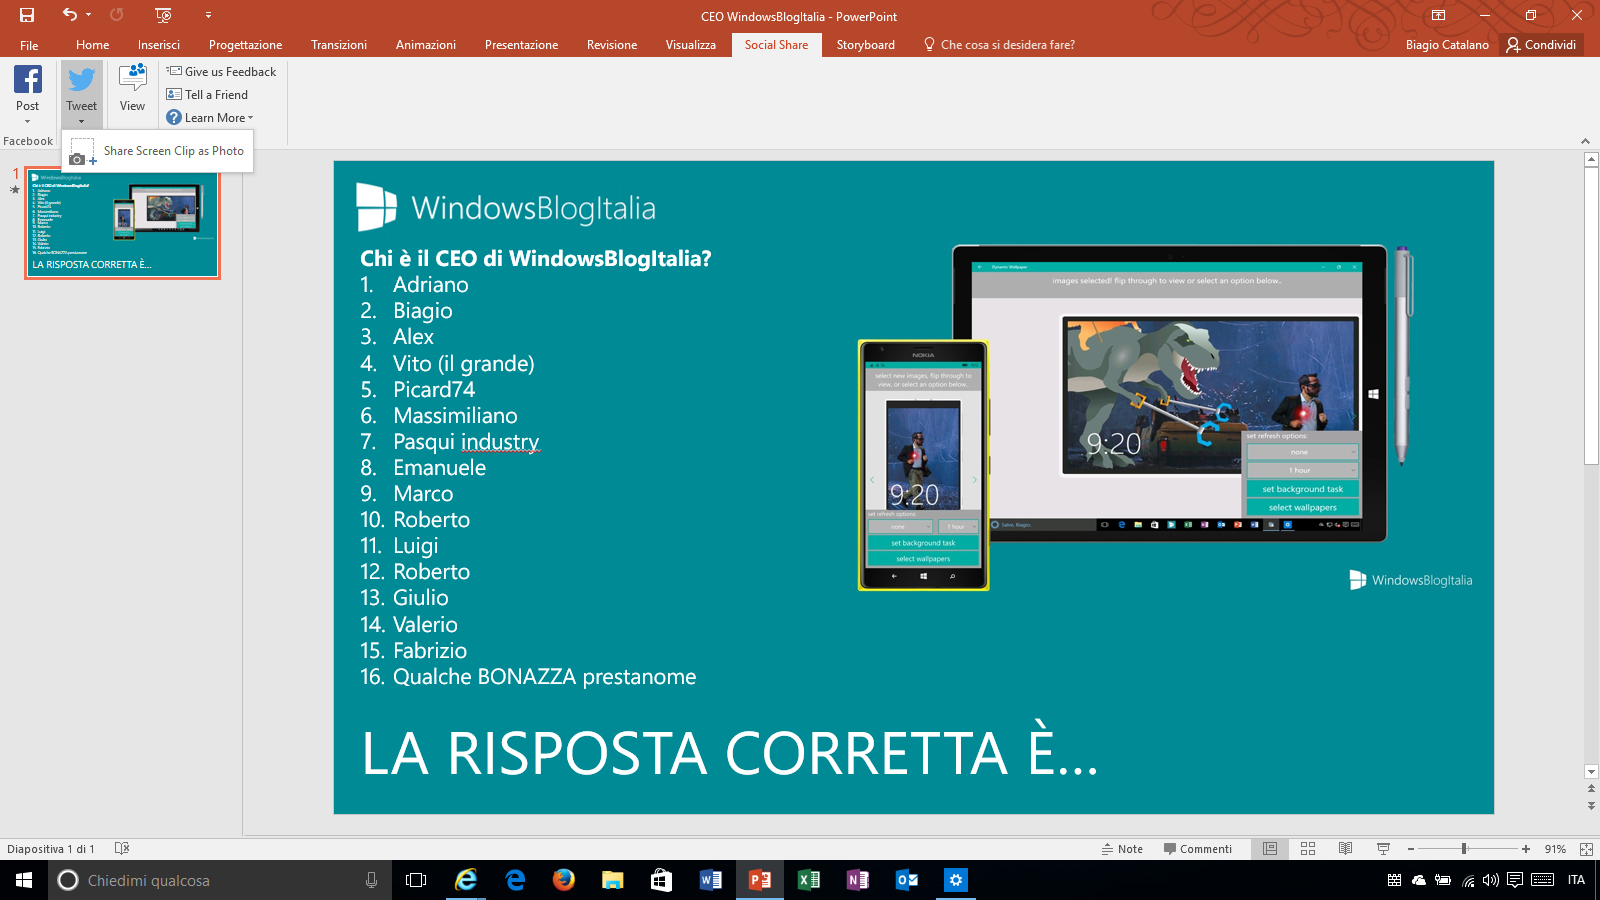Click Tell a Friend

tap(207, 95)
